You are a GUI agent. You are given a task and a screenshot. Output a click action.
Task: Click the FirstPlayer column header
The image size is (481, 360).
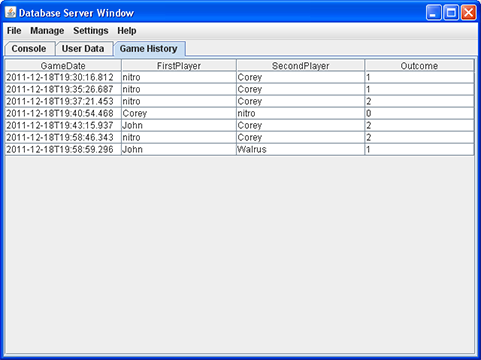click(179, 66)
